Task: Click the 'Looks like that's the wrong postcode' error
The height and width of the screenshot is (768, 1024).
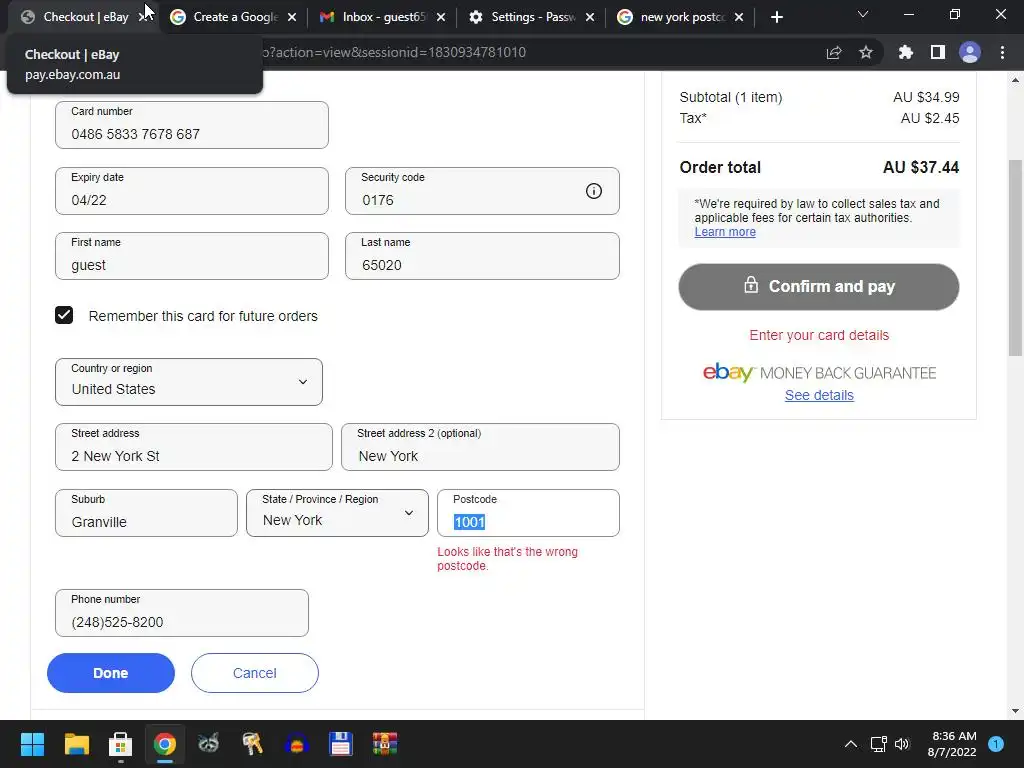Action: pos(507,559)
